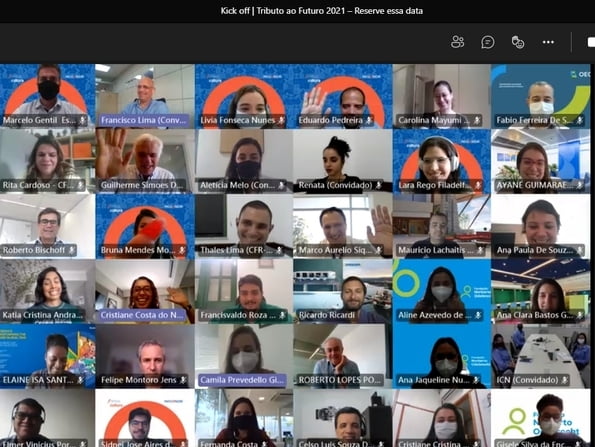Click Roberto Bischoff's microphone icon

pyautogui.click(x=71, y=250)
